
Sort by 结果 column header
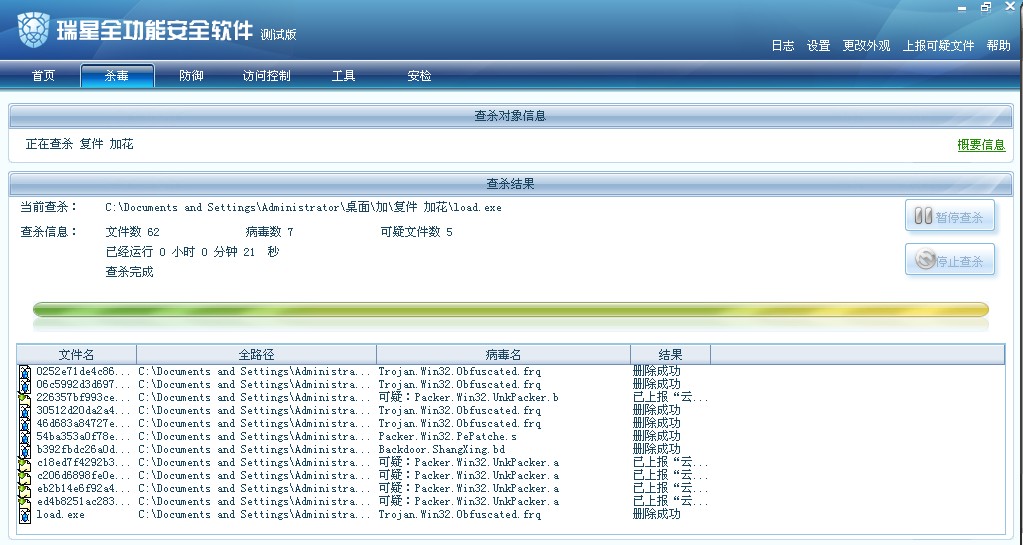click(x=670, y=354)
